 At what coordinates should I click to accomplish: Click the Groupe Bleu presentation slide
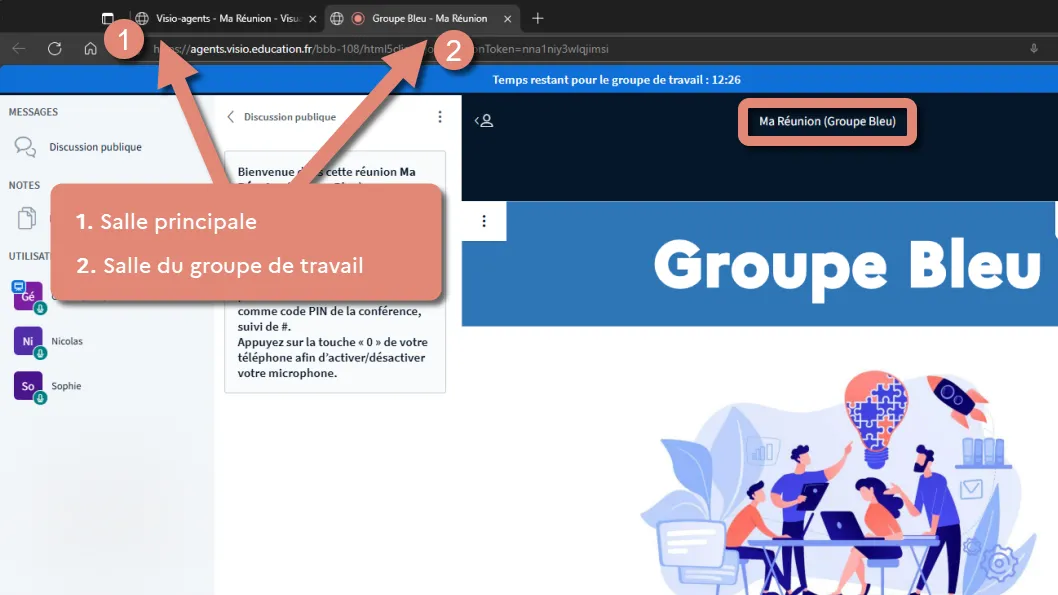click(x=760, y=398)
